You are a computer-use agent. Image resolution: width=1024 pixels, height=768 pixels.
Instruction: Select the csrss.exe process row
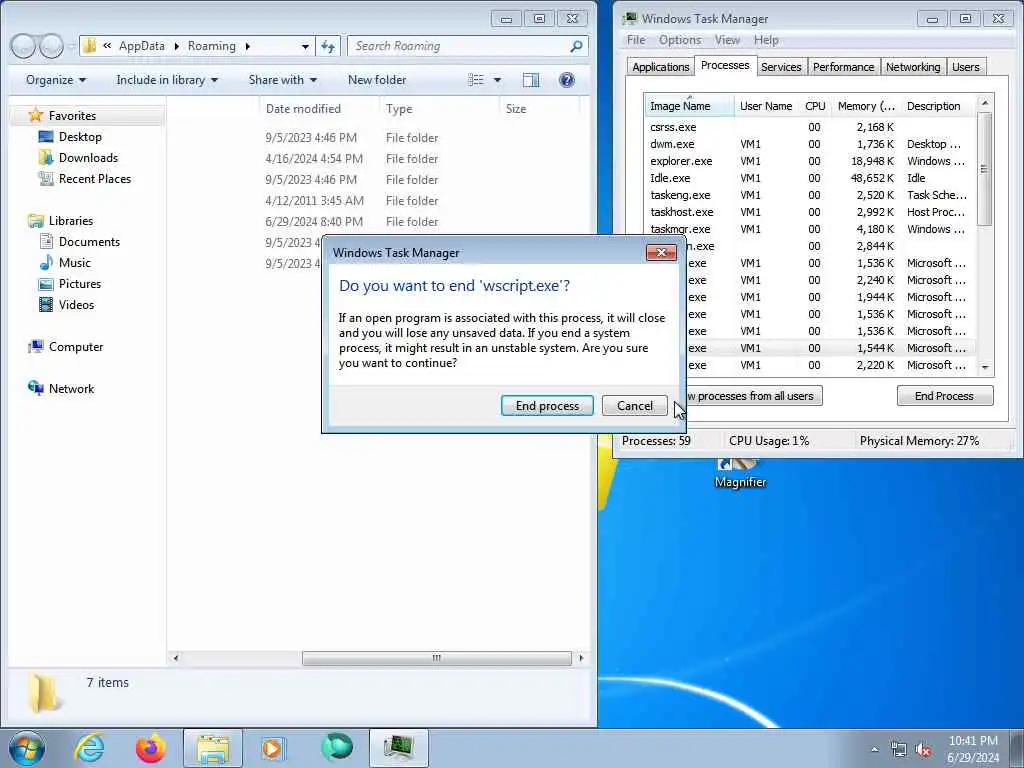[x=810, y=127]
